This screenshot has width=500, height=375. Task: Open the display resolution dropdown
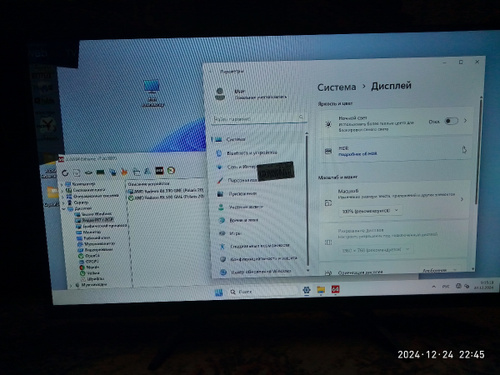(376, 250)
